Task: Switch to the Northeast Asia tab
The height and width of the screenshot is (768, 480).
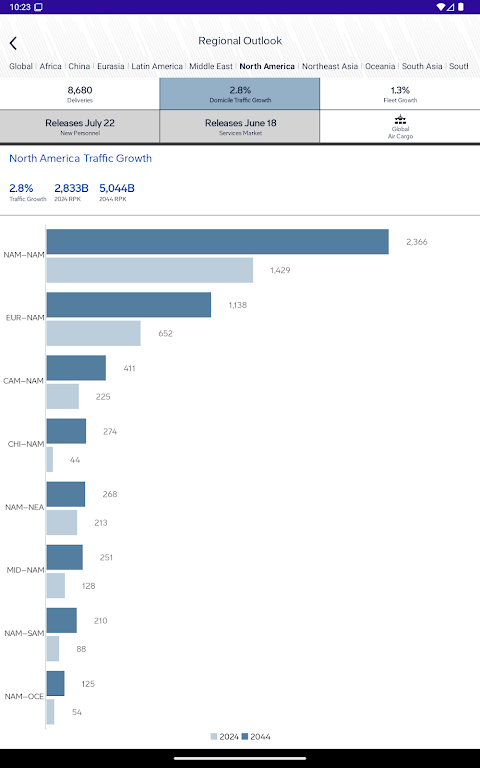Action: [x=330, y=66]
